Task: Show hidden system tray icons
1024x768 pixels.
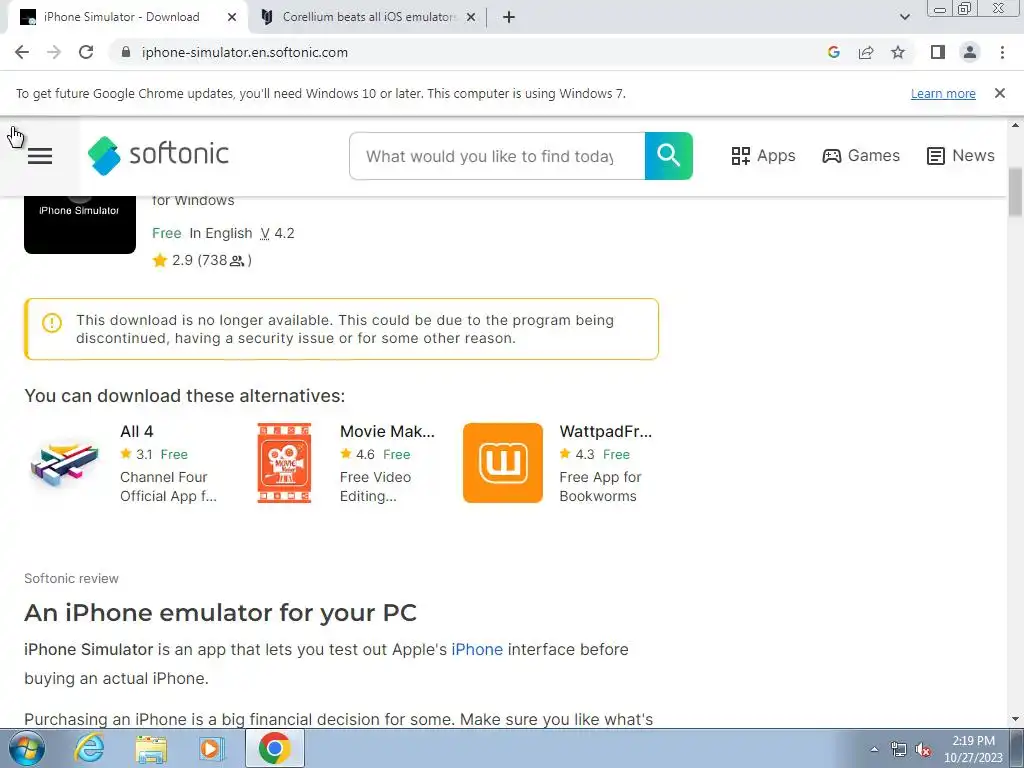Action: tap(874, 749)
